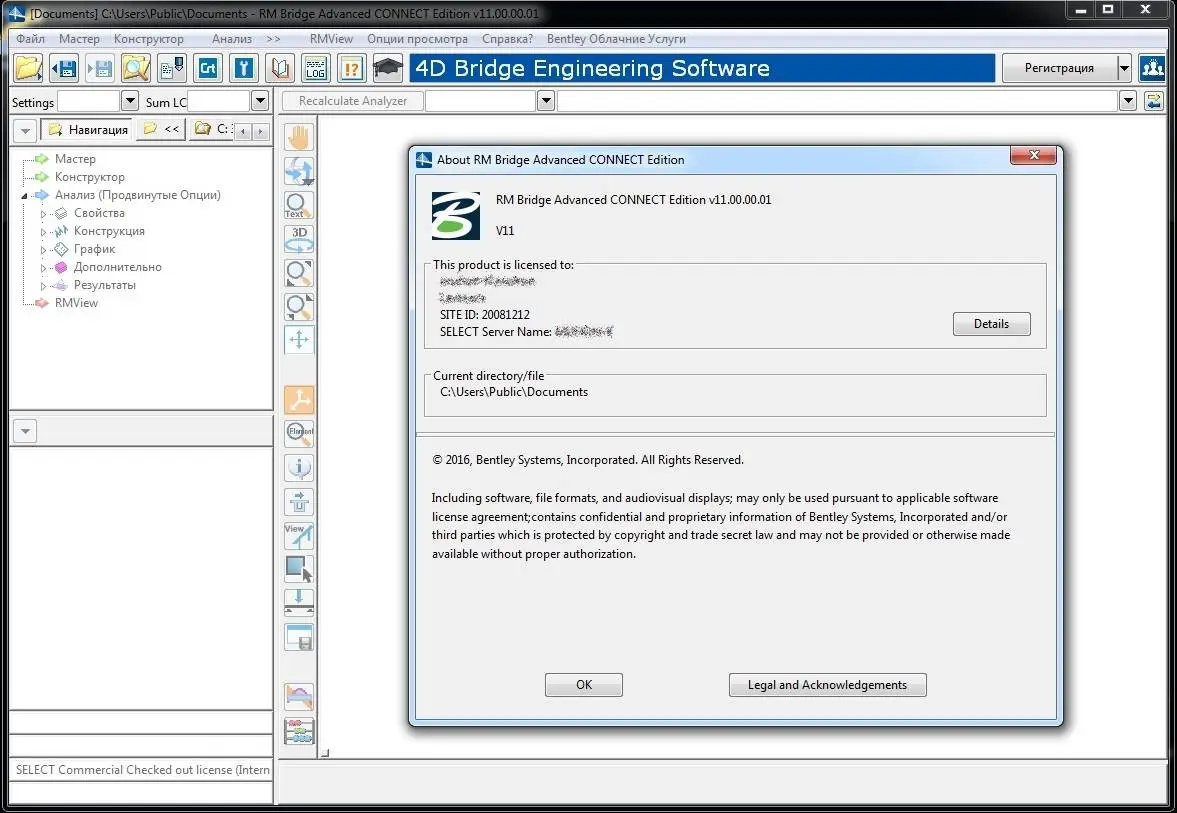Click the blue Crt toolbar icon
Viewport: 1177px width, 813px height.
click(x=208, y=68)
